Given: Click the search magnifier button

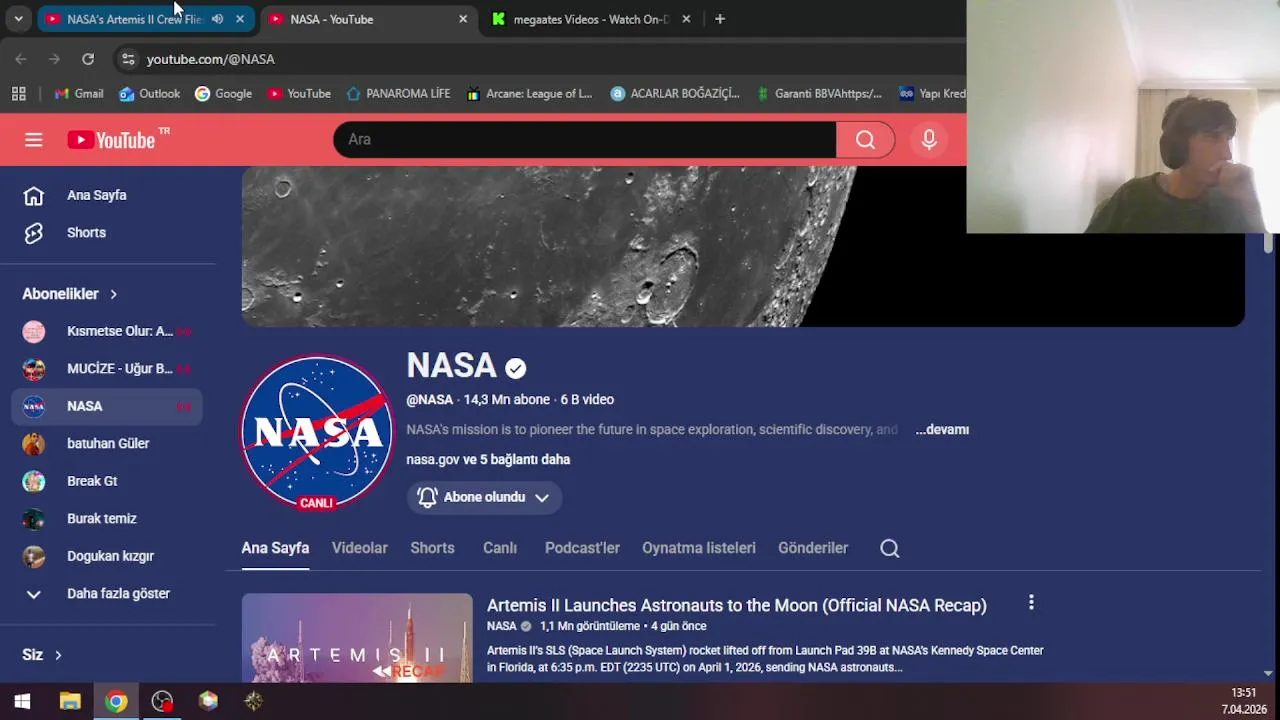Looking at the screenshot, I should pos(865,140).
